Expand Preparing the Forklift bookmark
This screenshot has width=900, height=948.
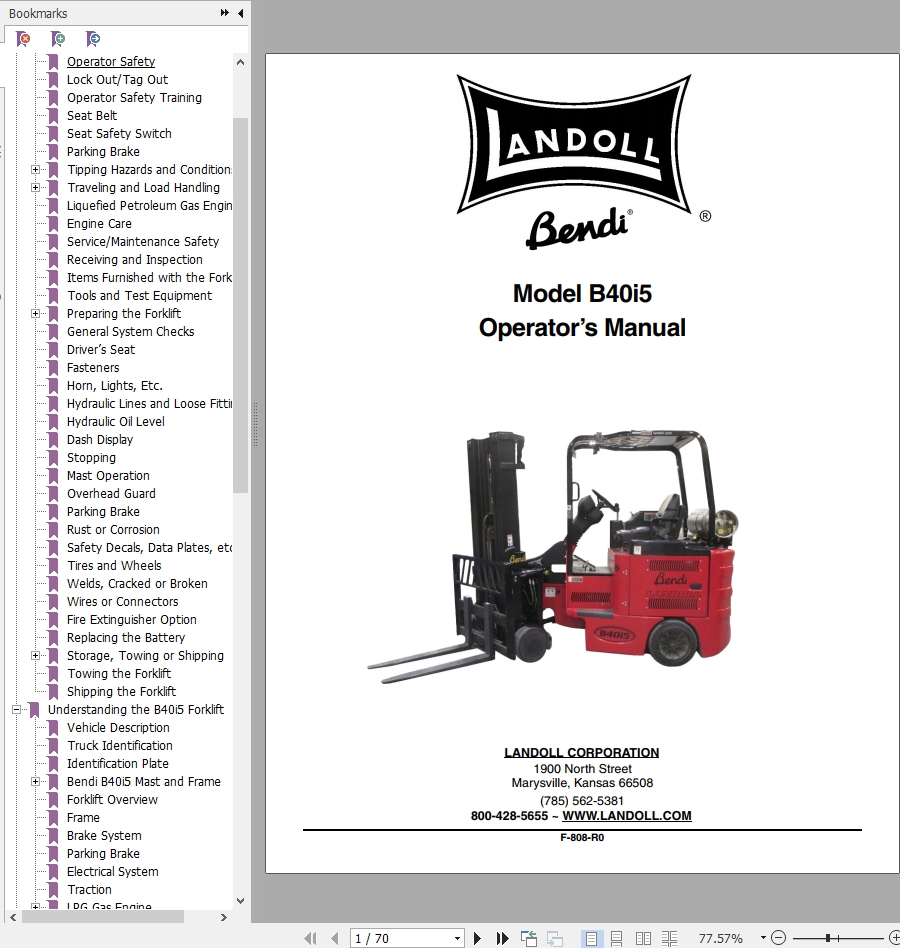click(35, 314)
